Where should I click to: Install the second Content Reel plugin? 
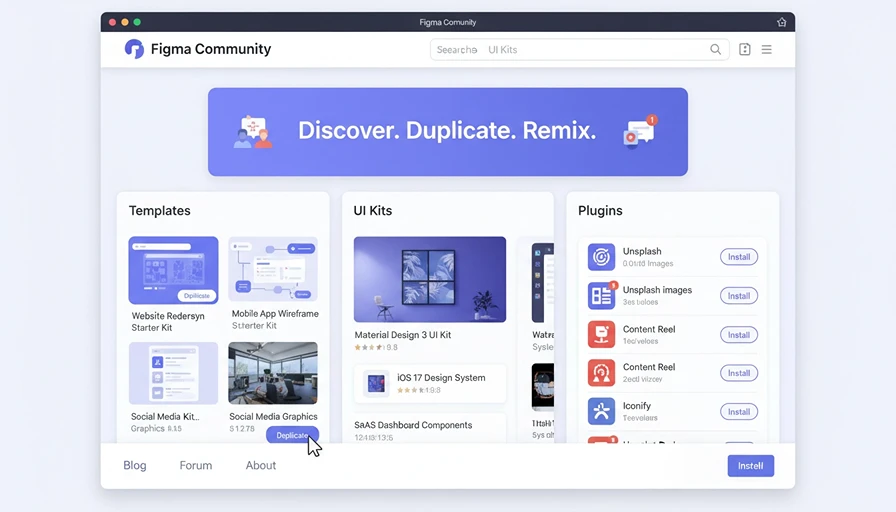(739, 373)
